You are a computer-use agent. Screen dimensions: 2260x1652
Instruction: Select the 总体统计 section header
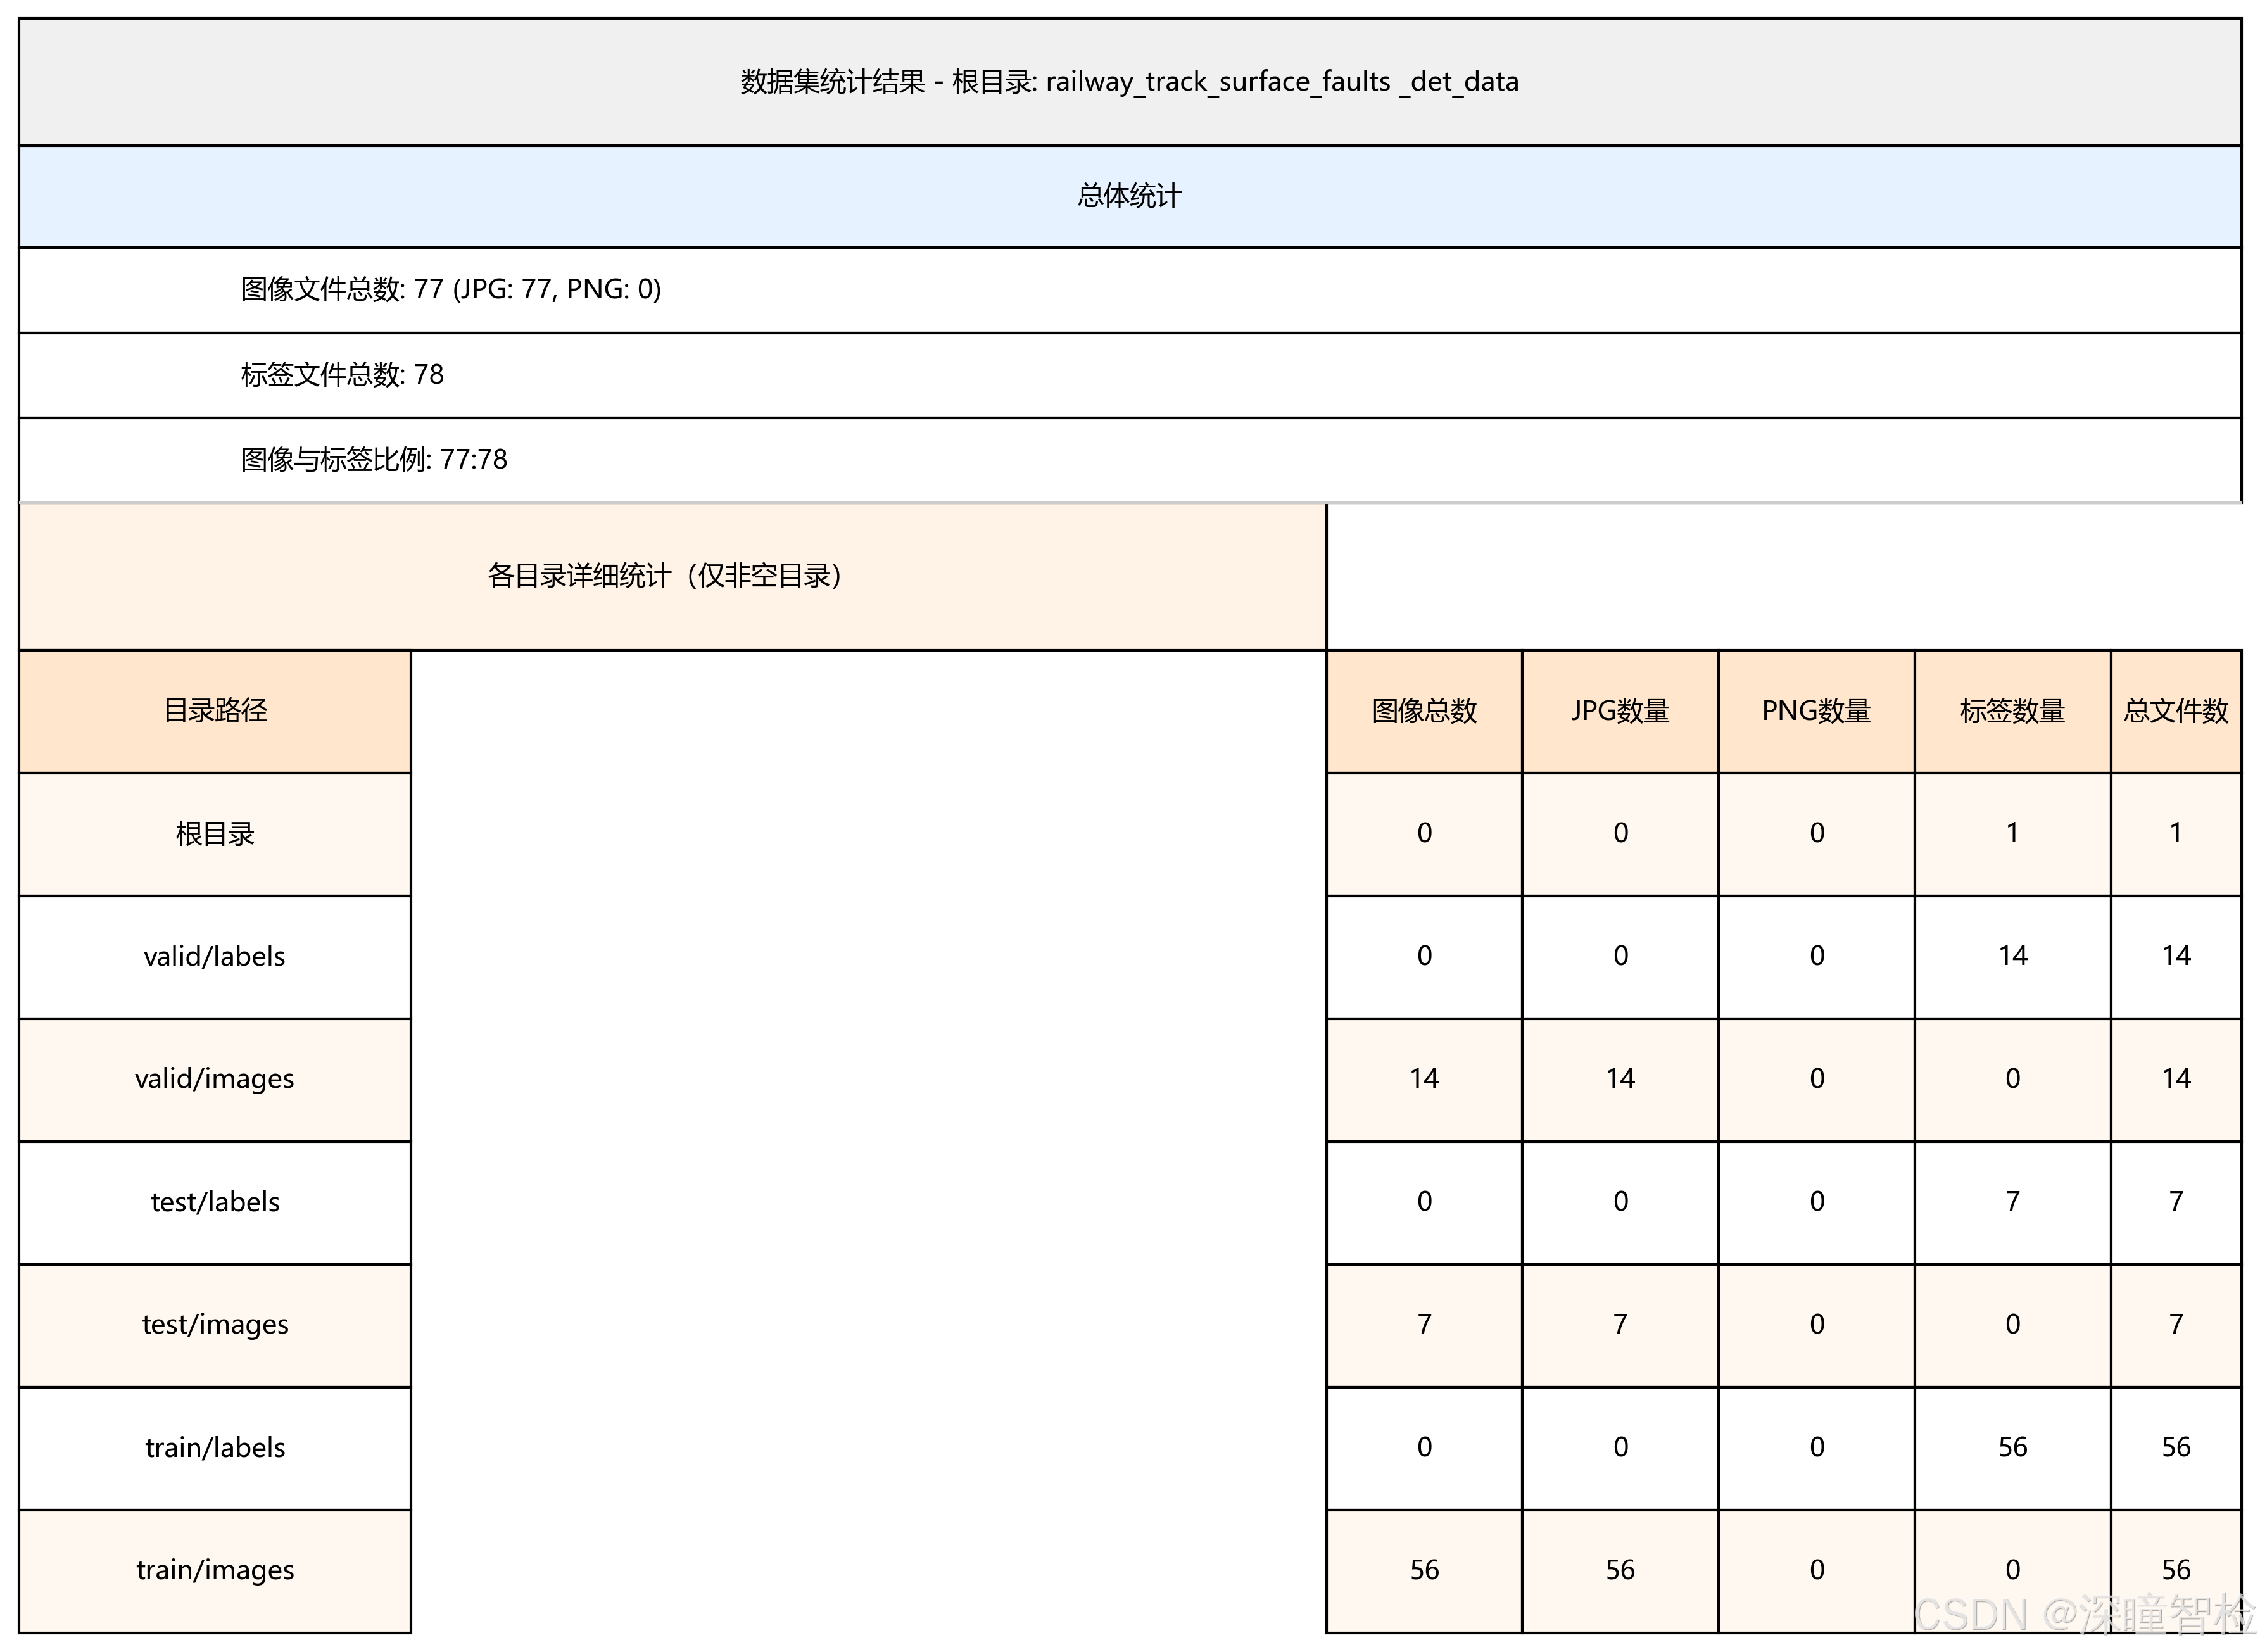coord(1129,196)
